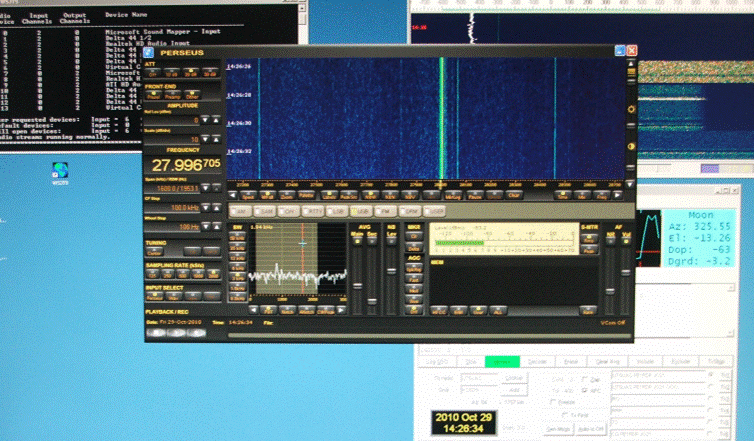
Task: Click the NB Lev slider handle
Action: pos(391,271)
